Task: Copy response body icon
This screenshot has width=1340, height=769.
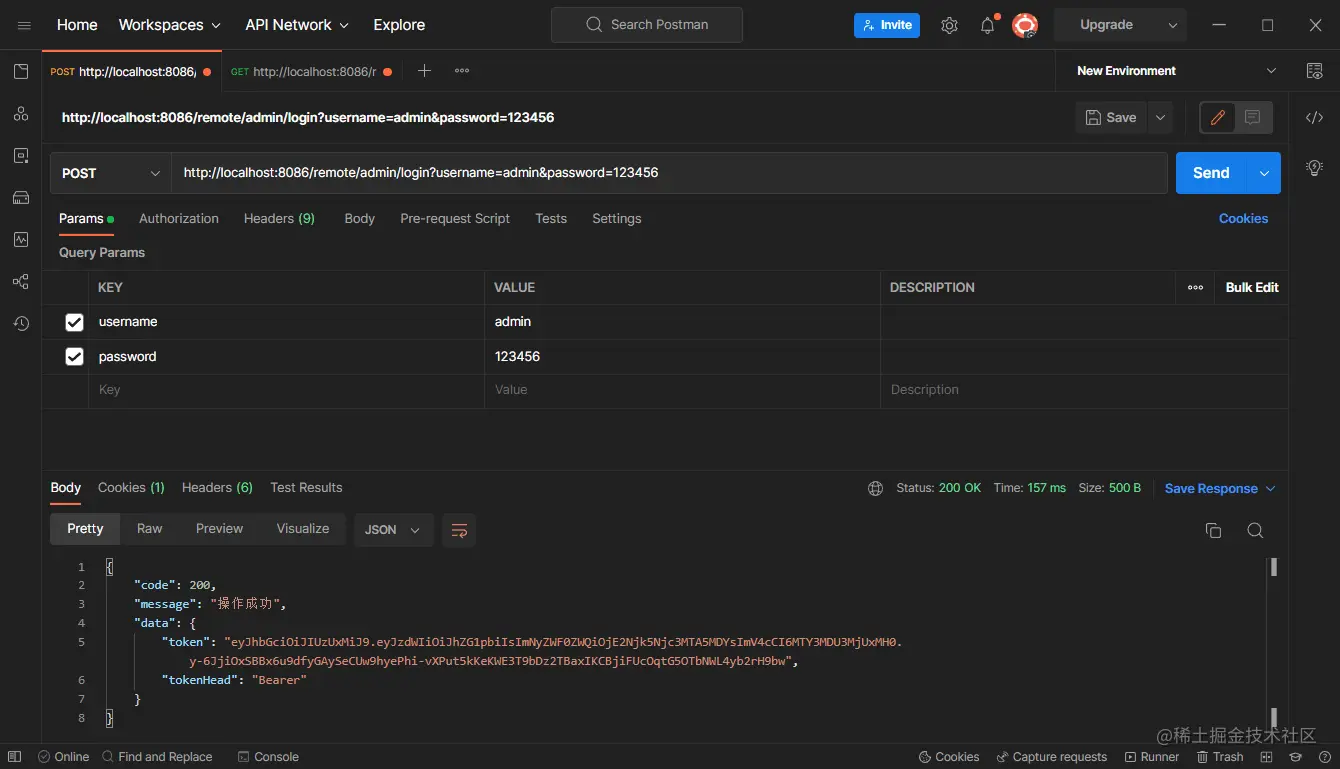Action: tap(1213, 530)
